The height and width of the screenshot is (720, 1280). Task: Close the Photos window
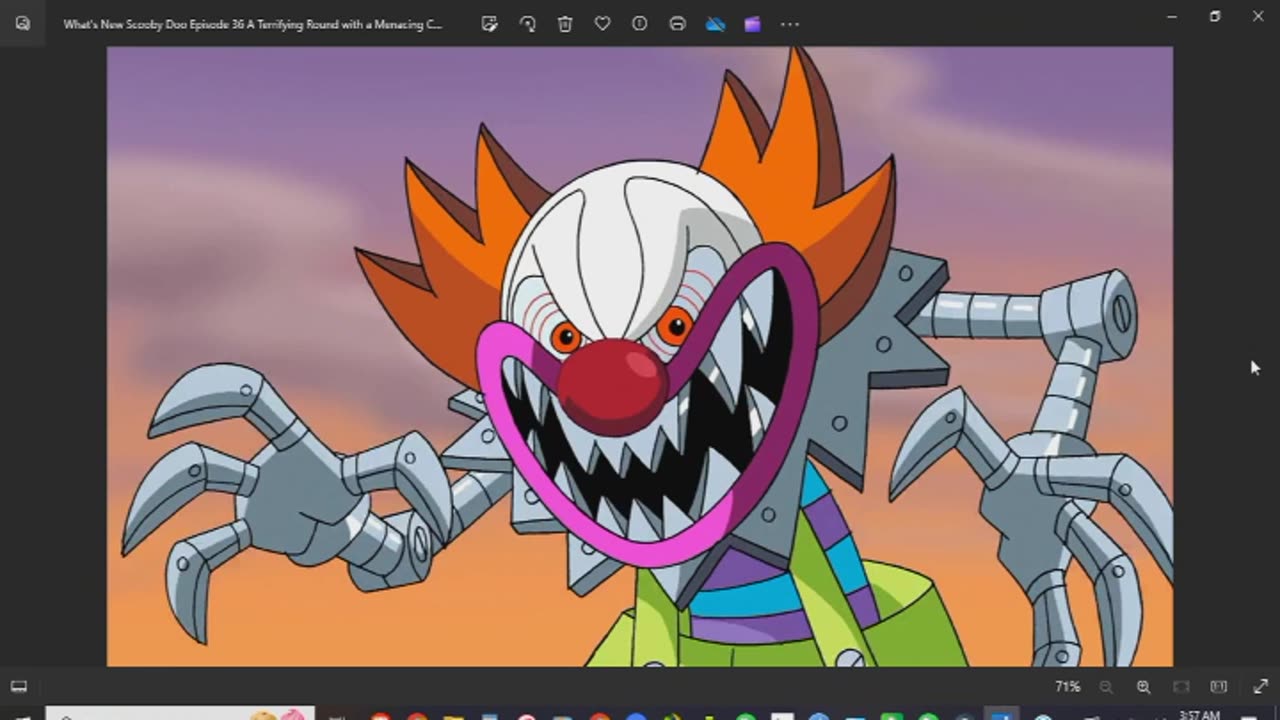[1258, 17]
